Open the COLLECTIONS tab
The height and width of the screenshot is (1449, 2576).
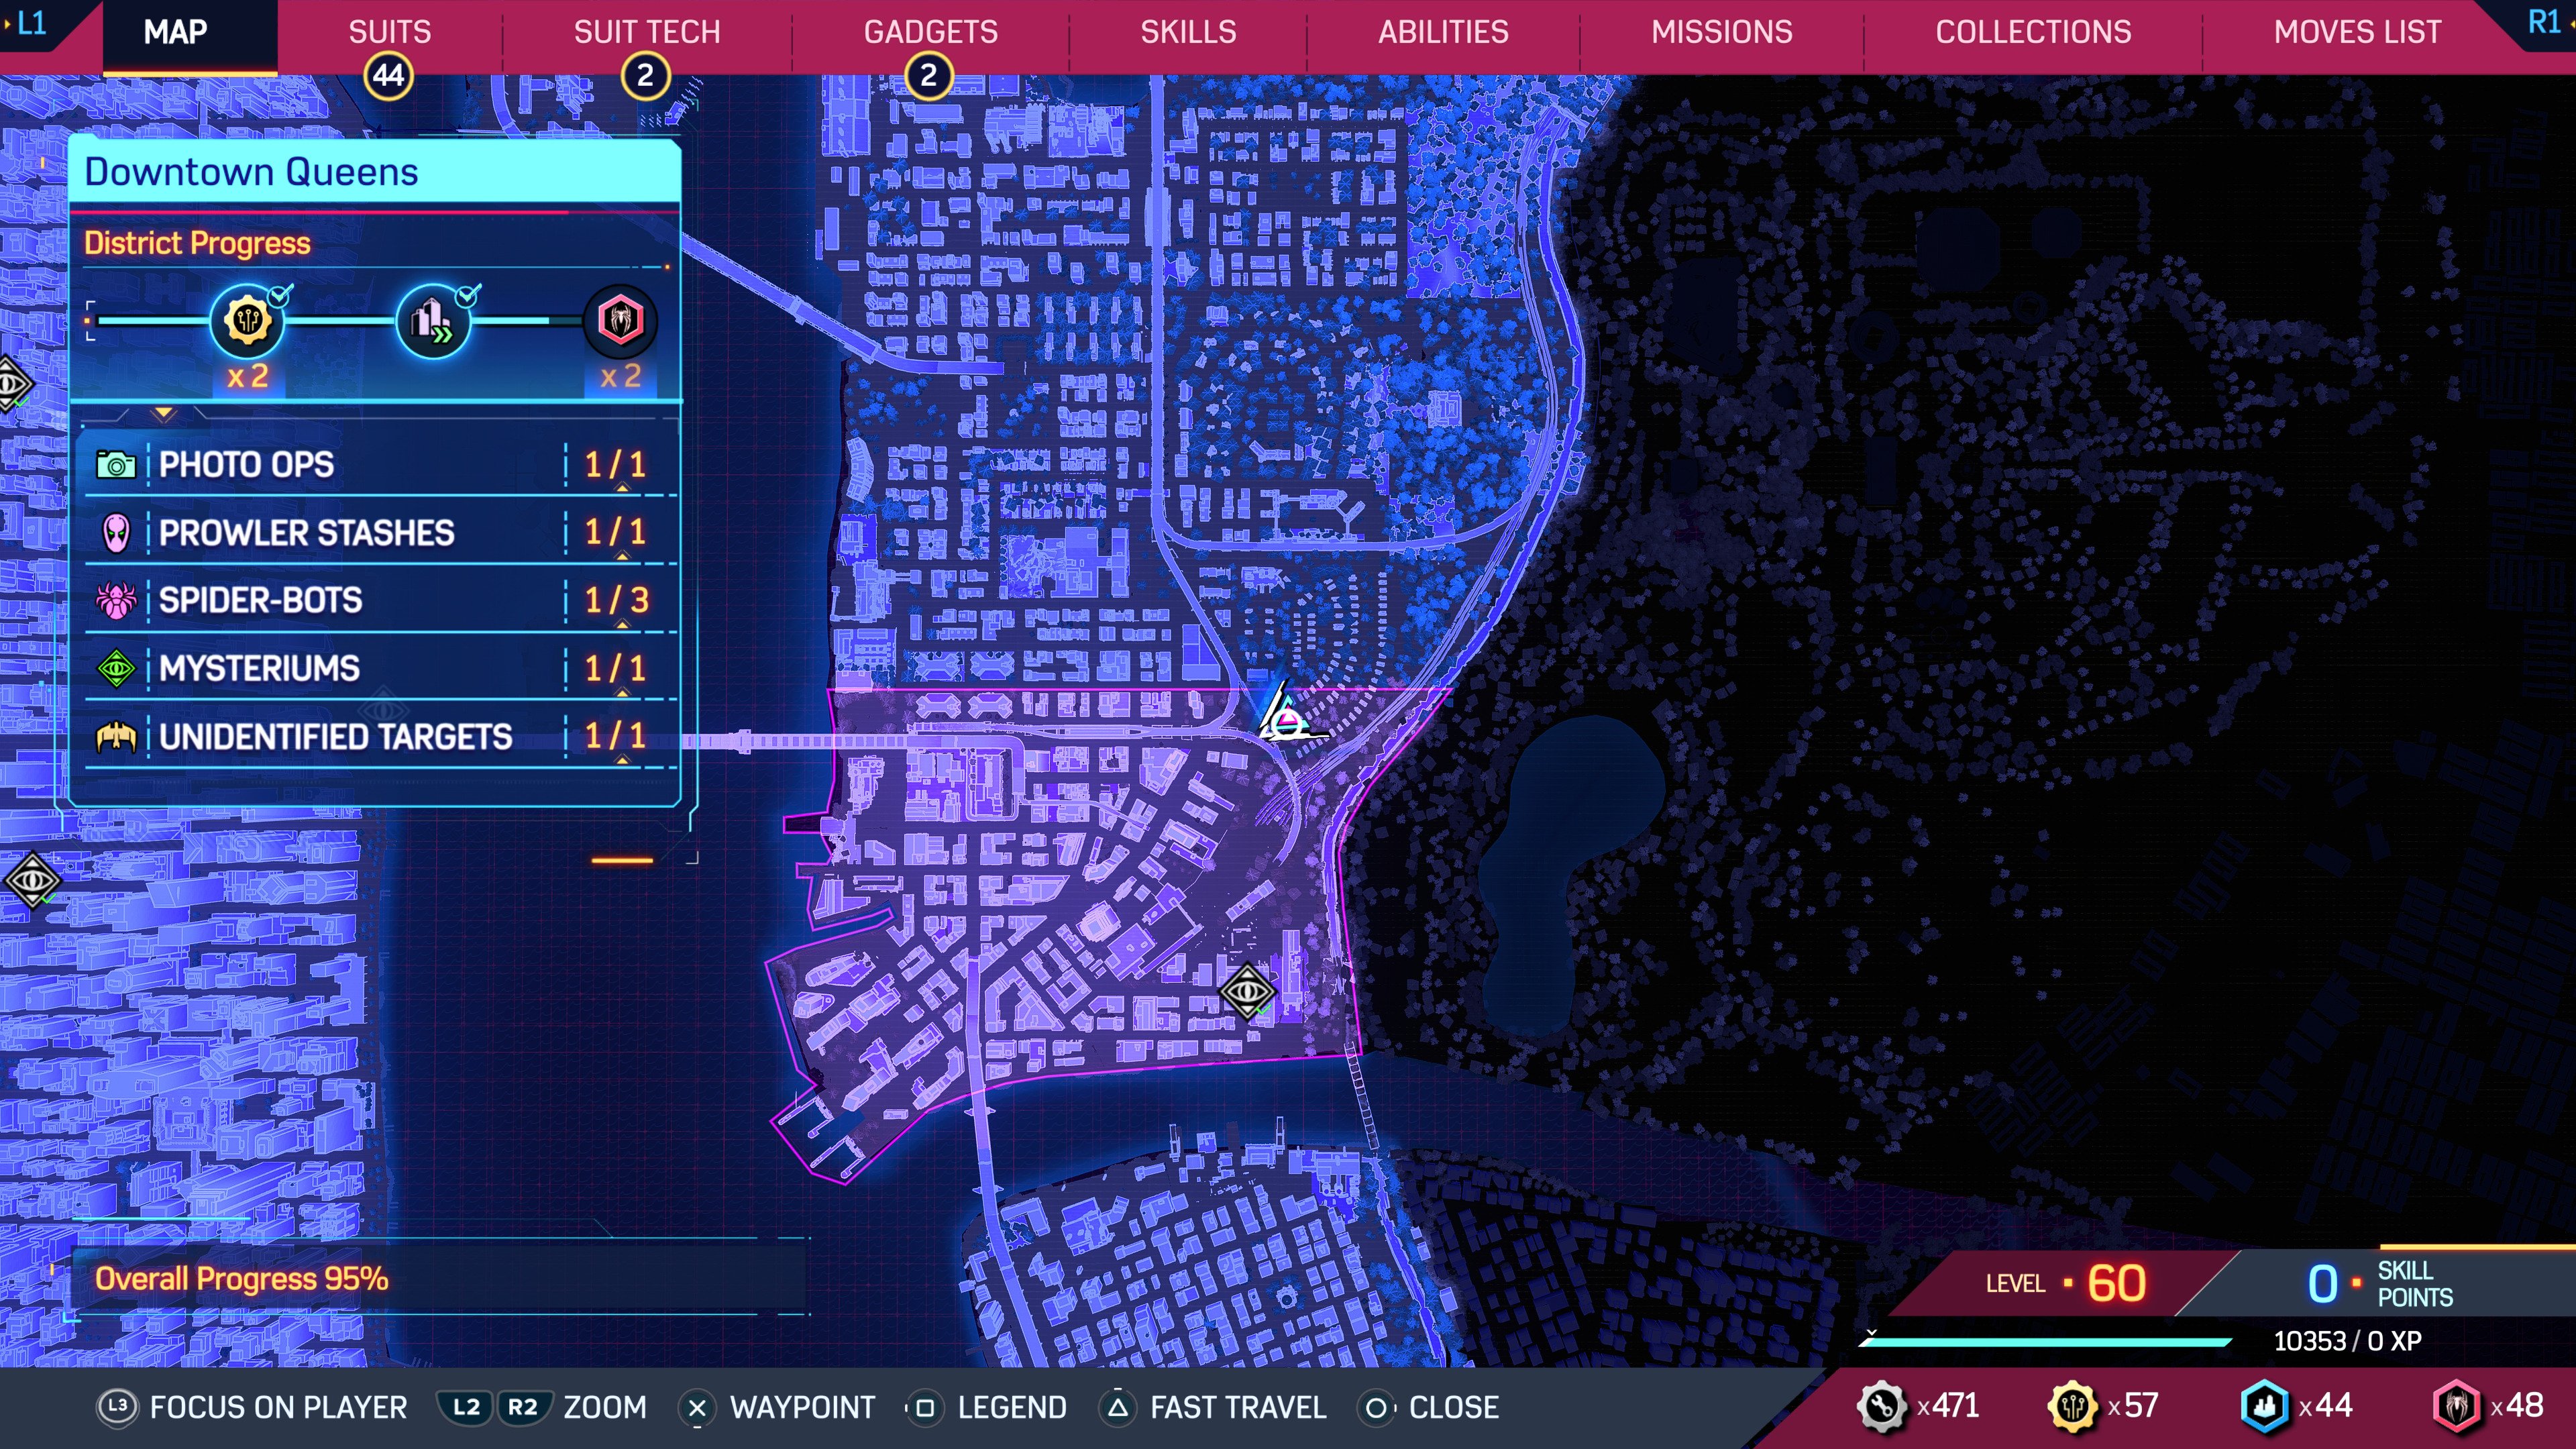click(2033, 32)
